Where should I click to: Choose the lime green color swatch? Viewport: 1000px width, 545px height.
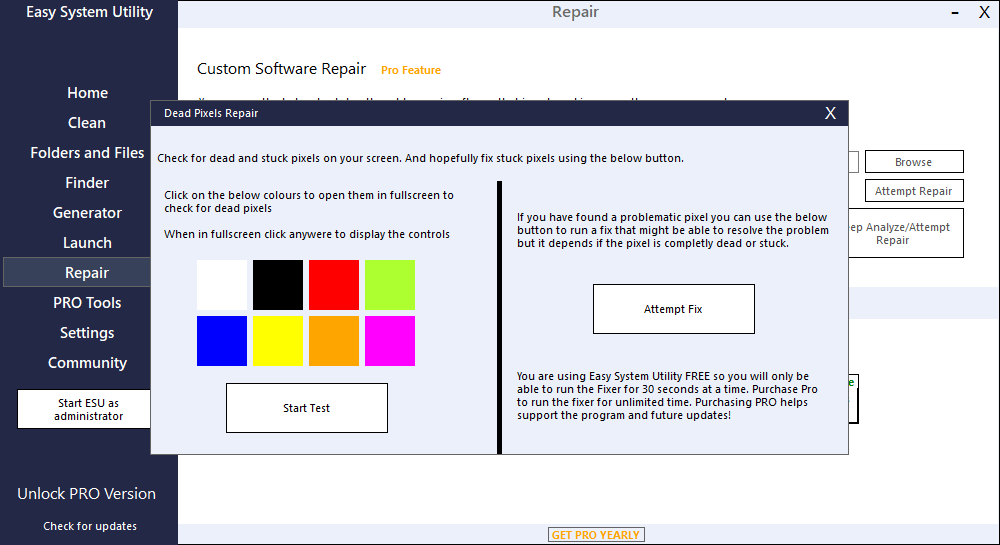pos(390,285)
